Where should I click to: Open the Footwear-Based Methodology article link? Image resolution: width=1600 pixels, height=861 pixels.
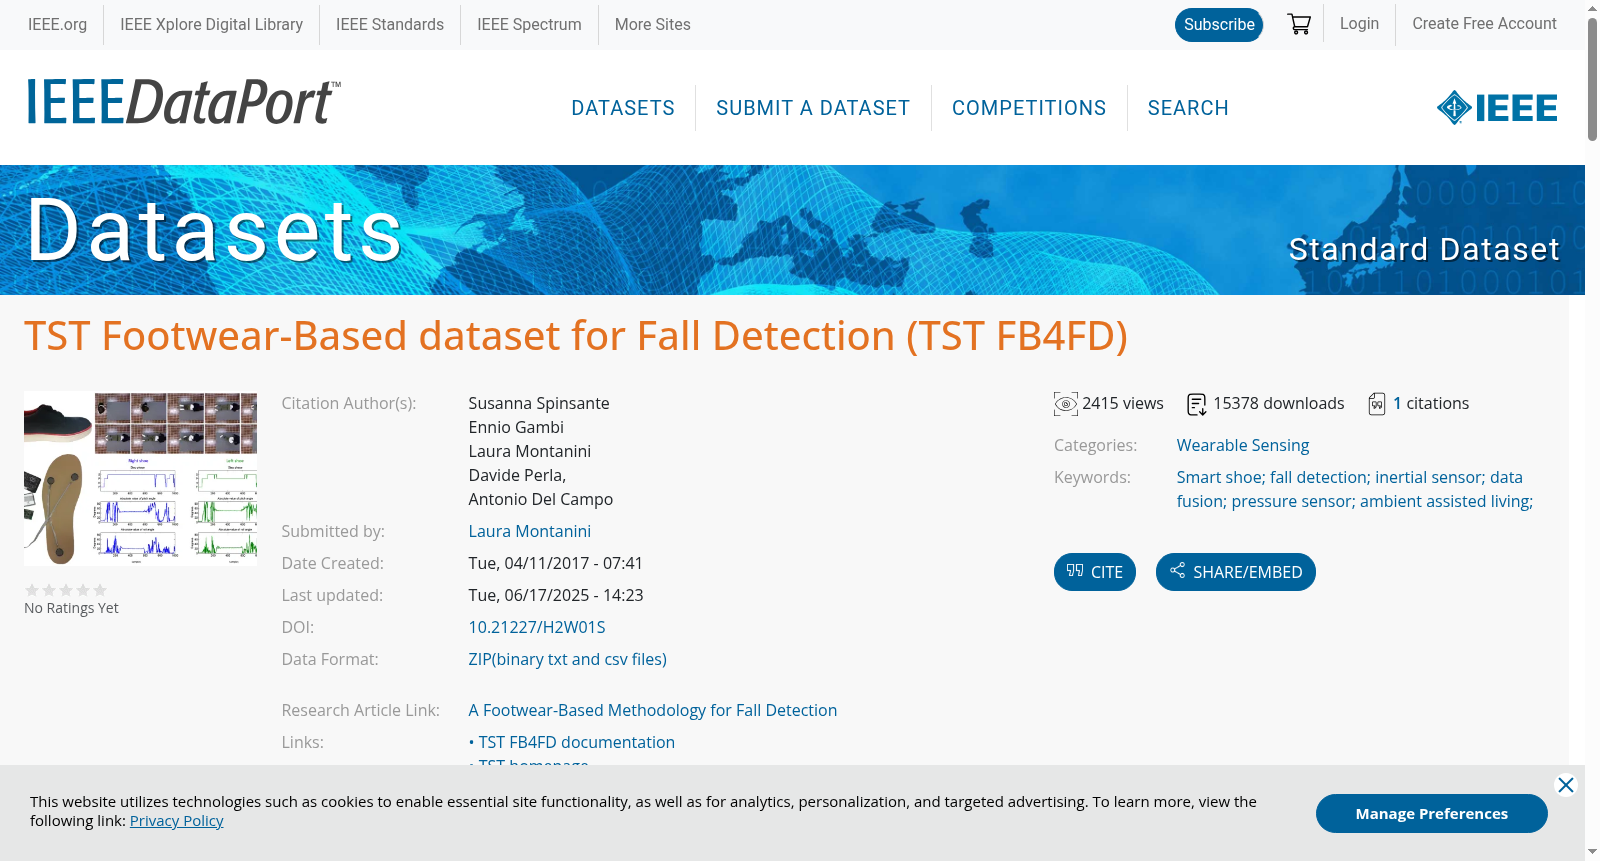click(653, 710)
